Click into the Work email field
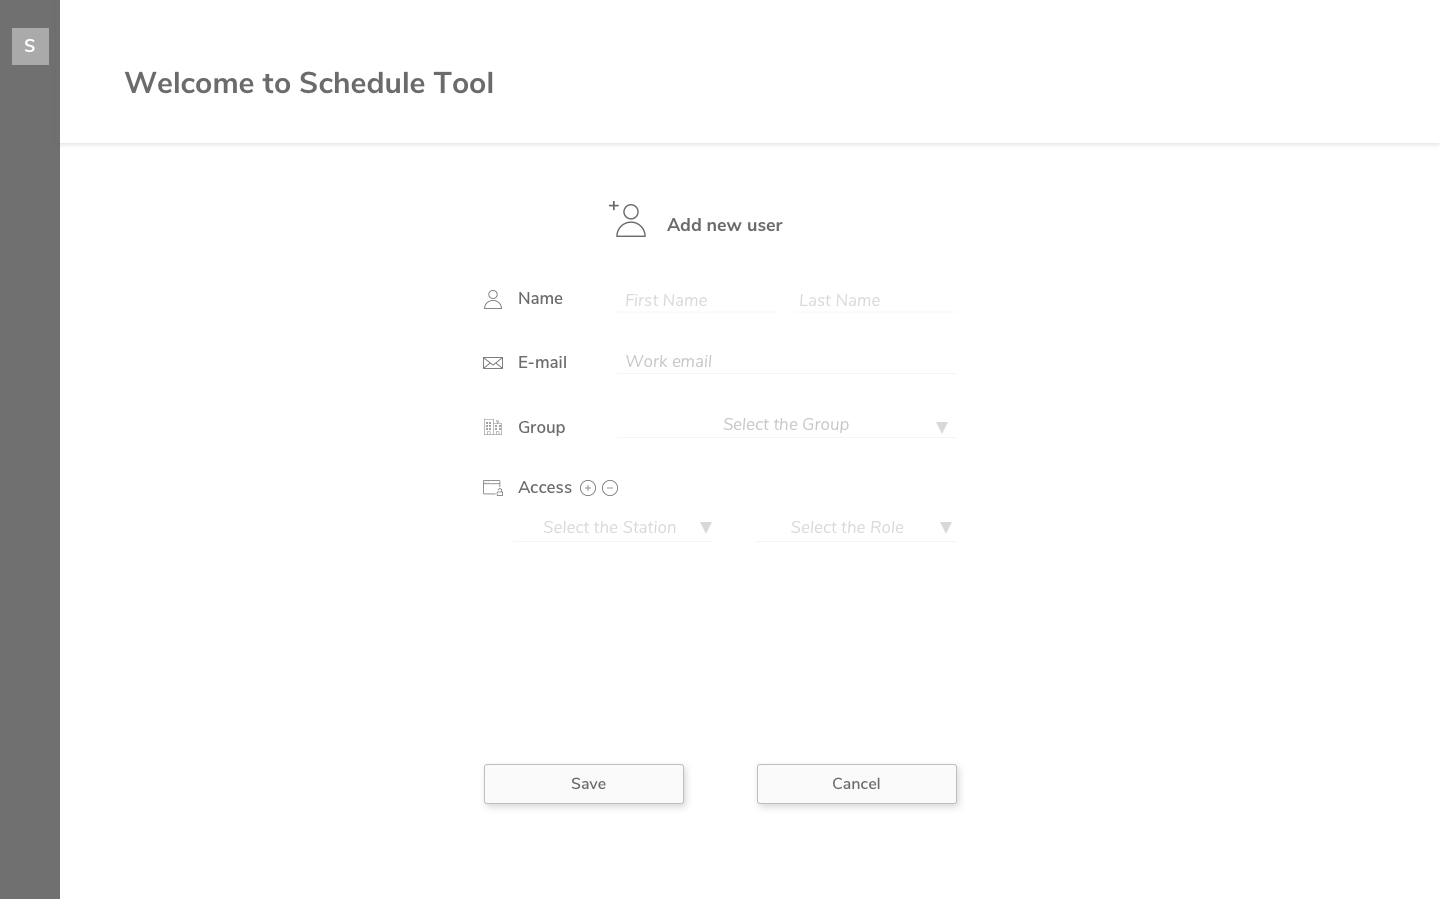The height and width of the screenshot is (899, 1440). (786, 362)
